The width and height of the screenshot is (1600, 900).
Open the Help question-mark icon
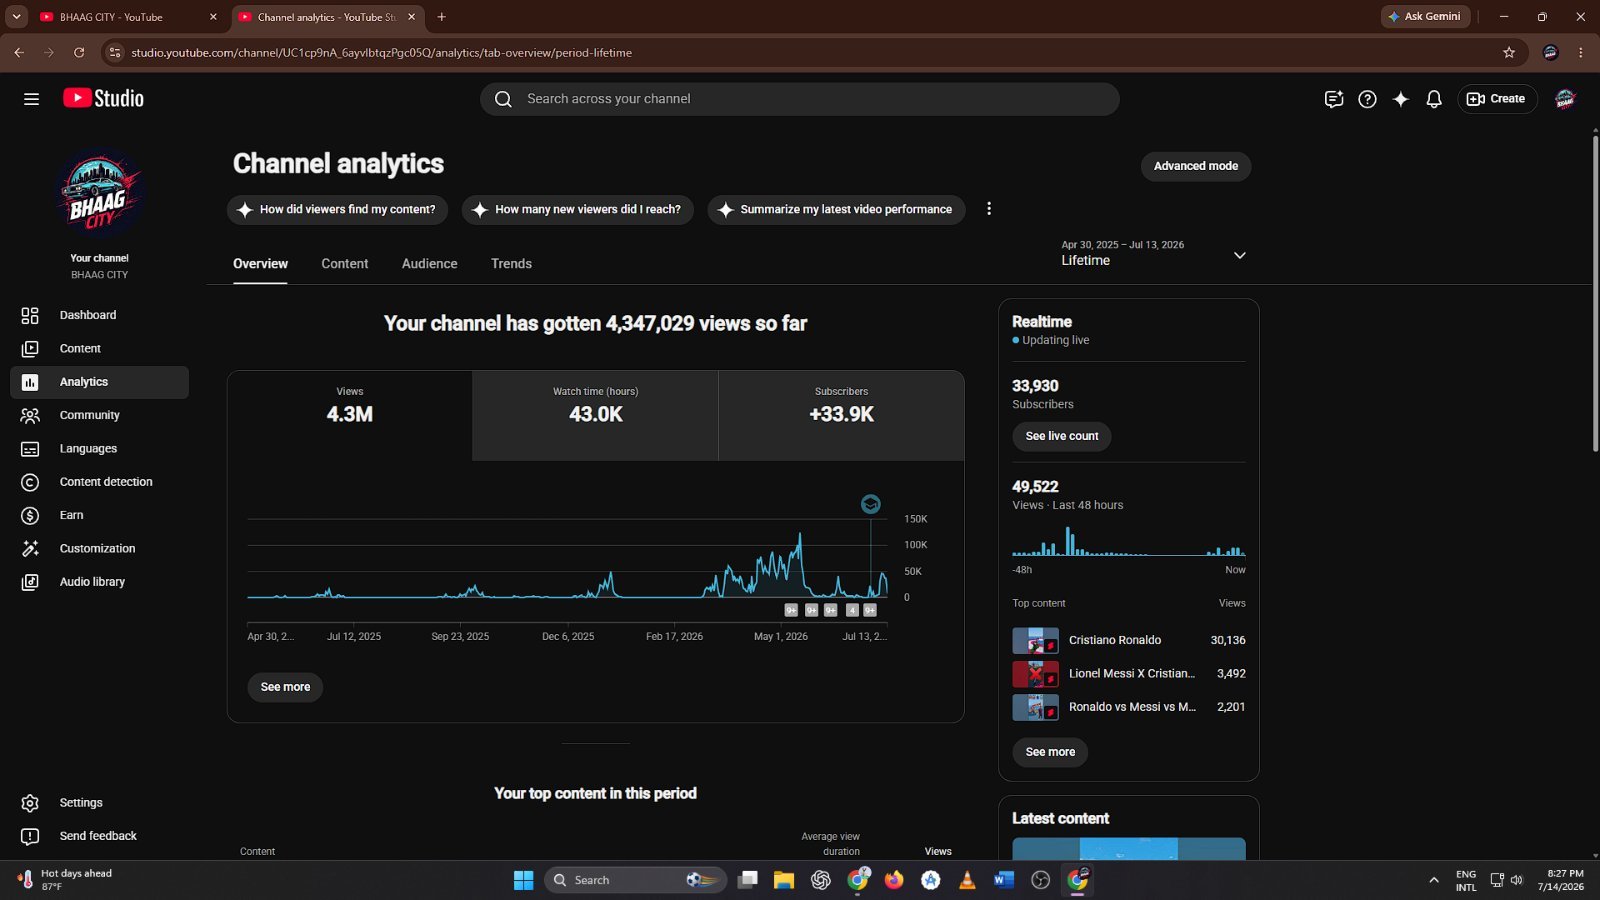(x=1367, y=99)
